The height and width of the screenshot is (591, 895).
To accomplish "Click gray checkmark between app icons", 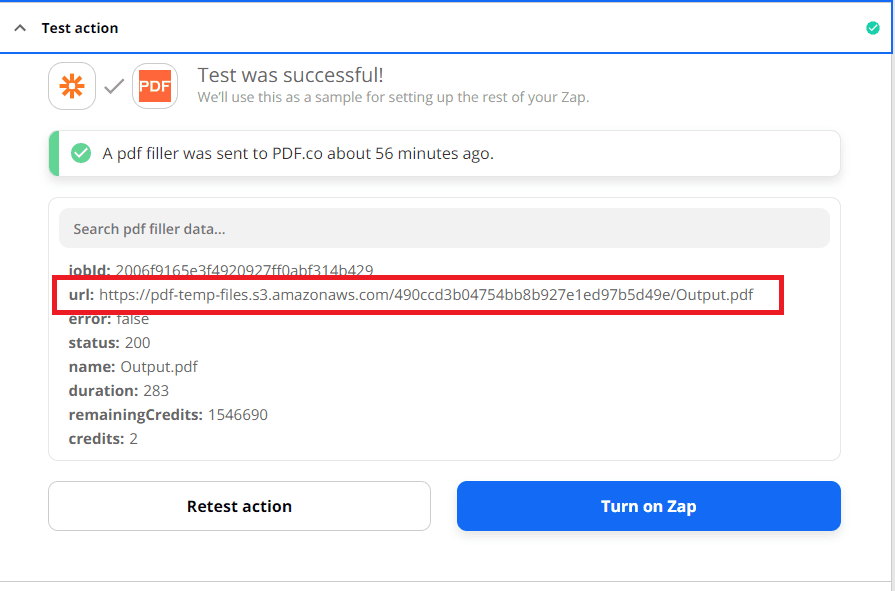I will (x=114, y=87).
